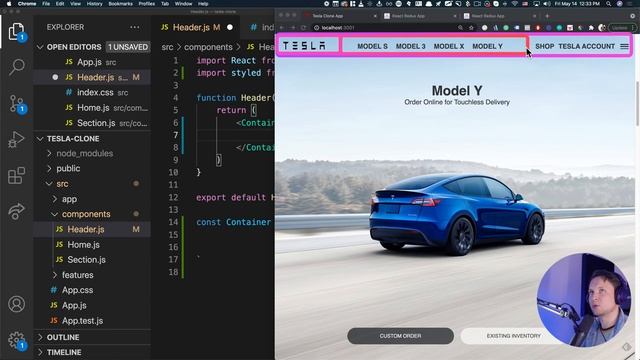Open a new Chrome tab with the plus
This screenshot has width=640, height=360.
[547, 16]
